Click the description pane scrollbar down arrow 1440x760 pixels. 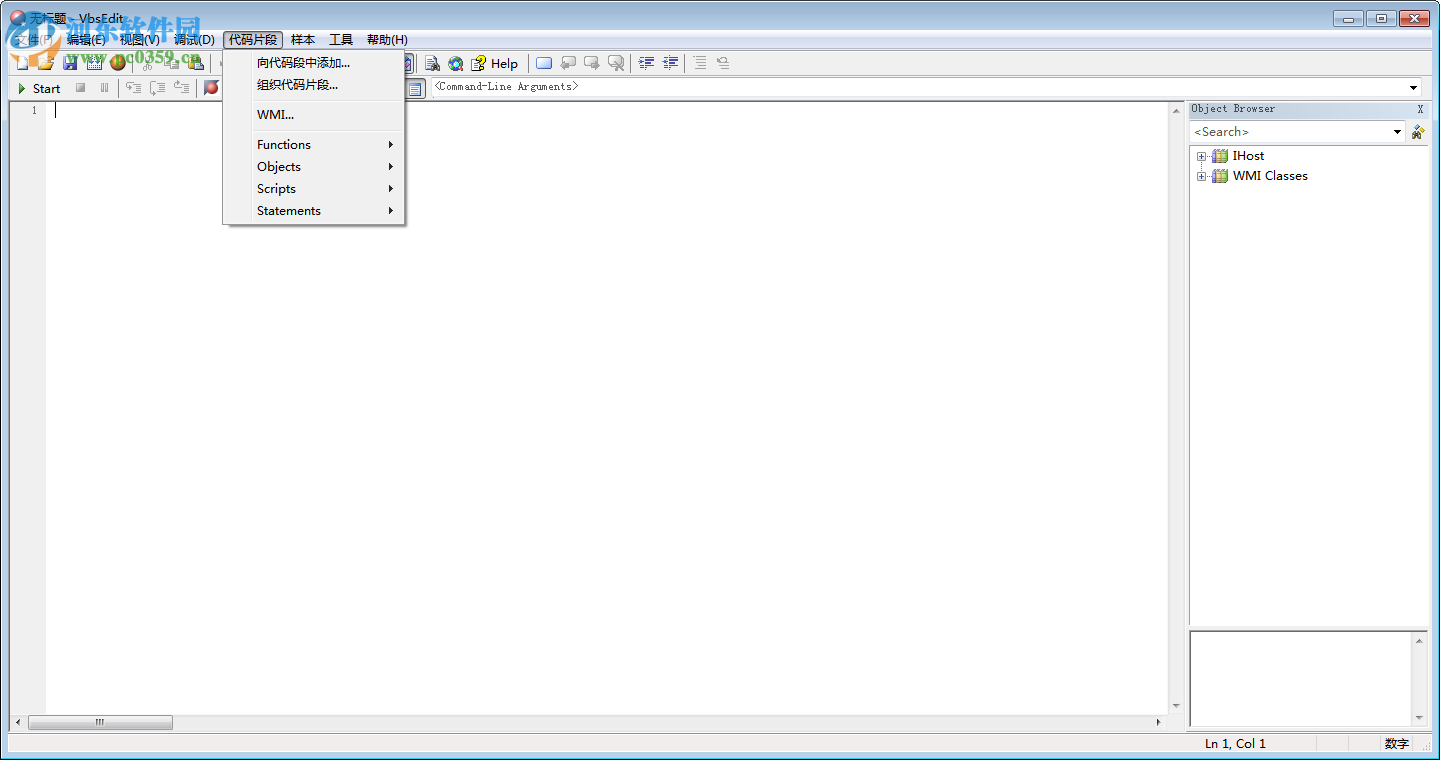1419,718
